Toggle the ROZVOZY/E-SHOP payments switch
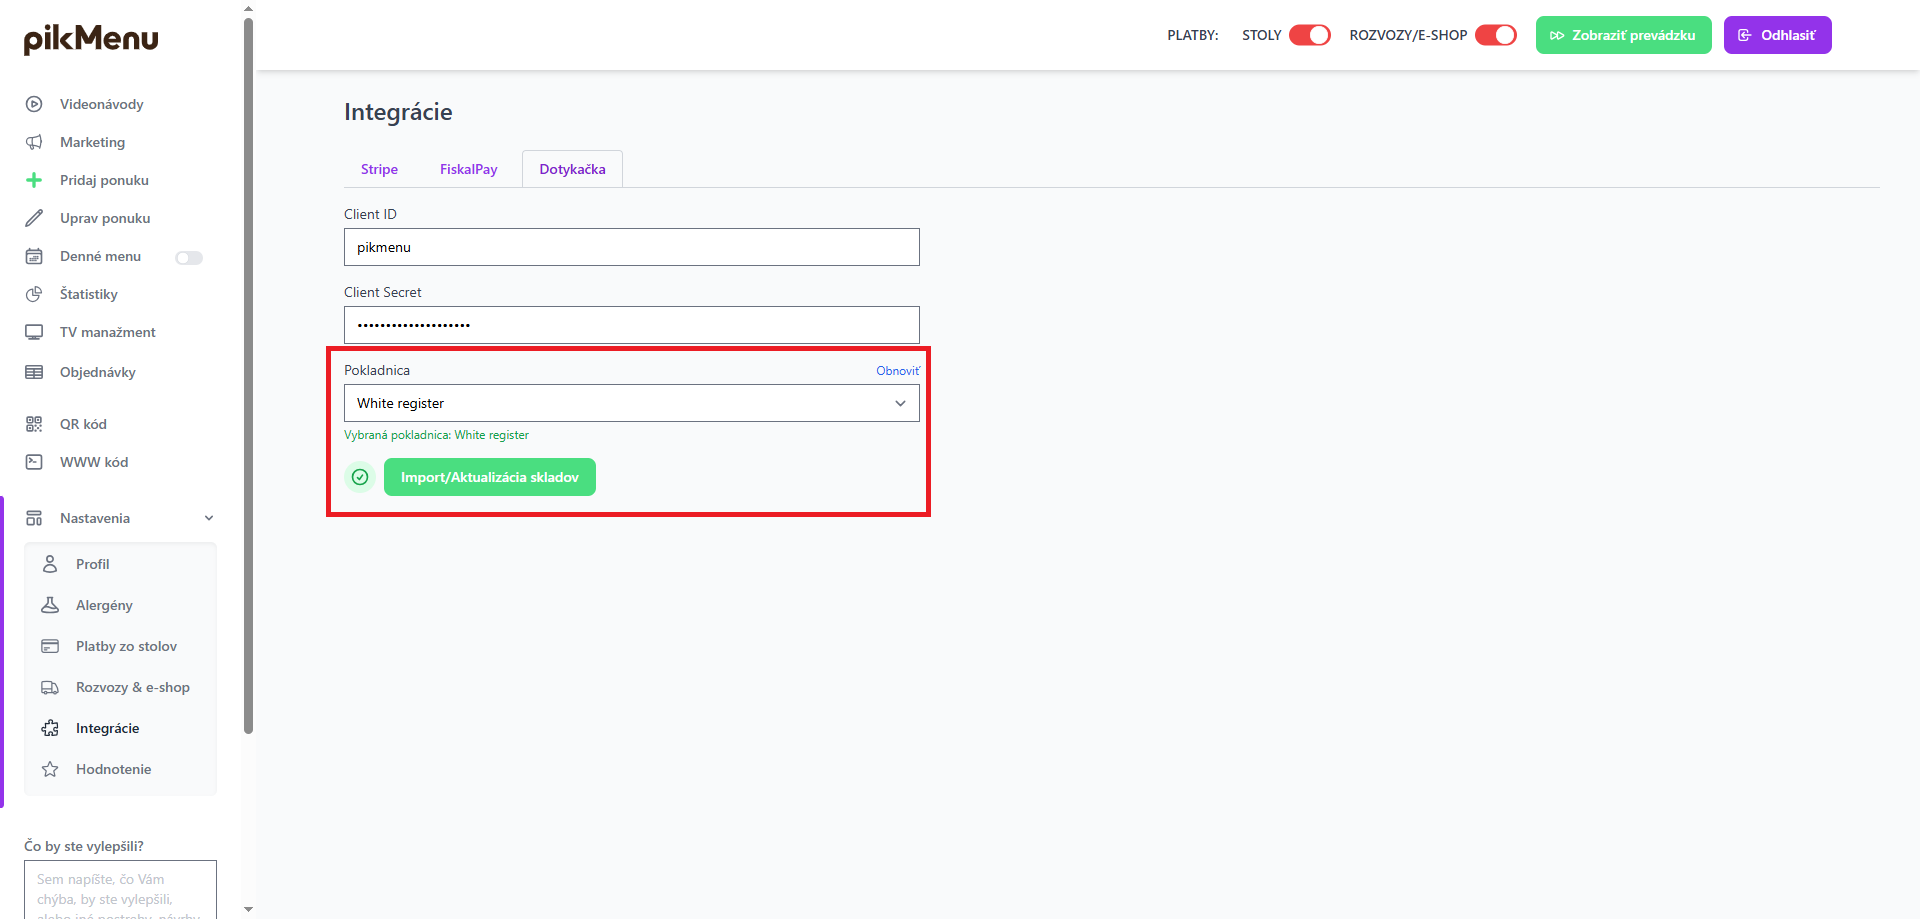This screenshot has width=1920, height=919. tap(1496, 35)
